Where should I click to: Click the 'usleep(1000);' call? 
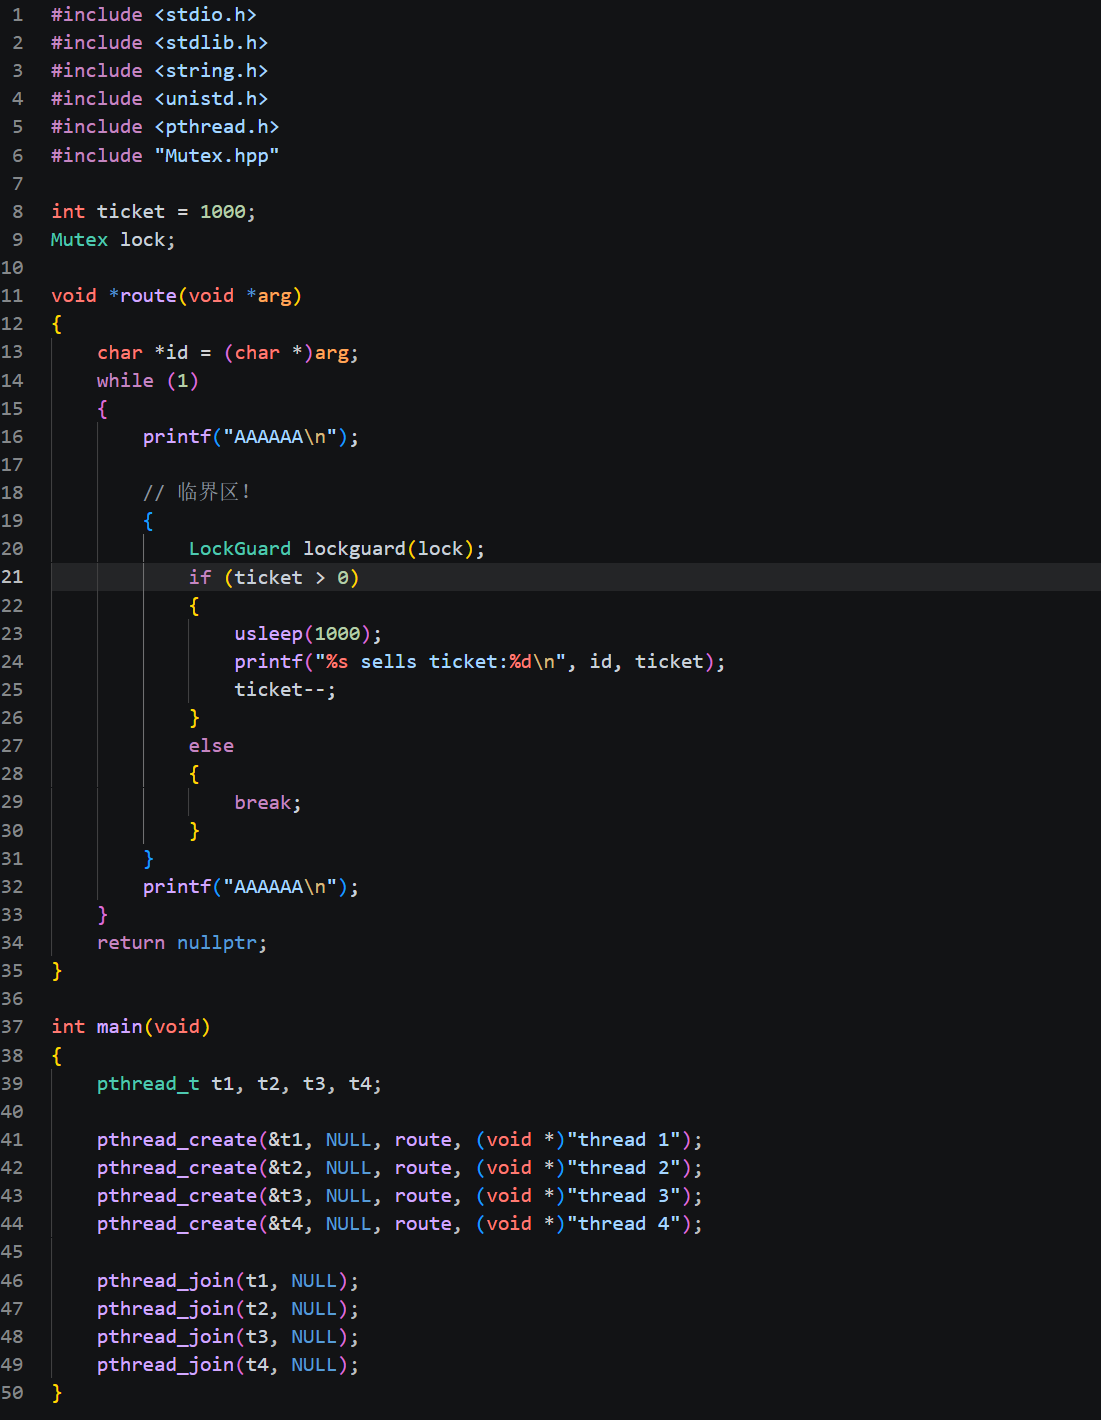[x=308, y=634]
